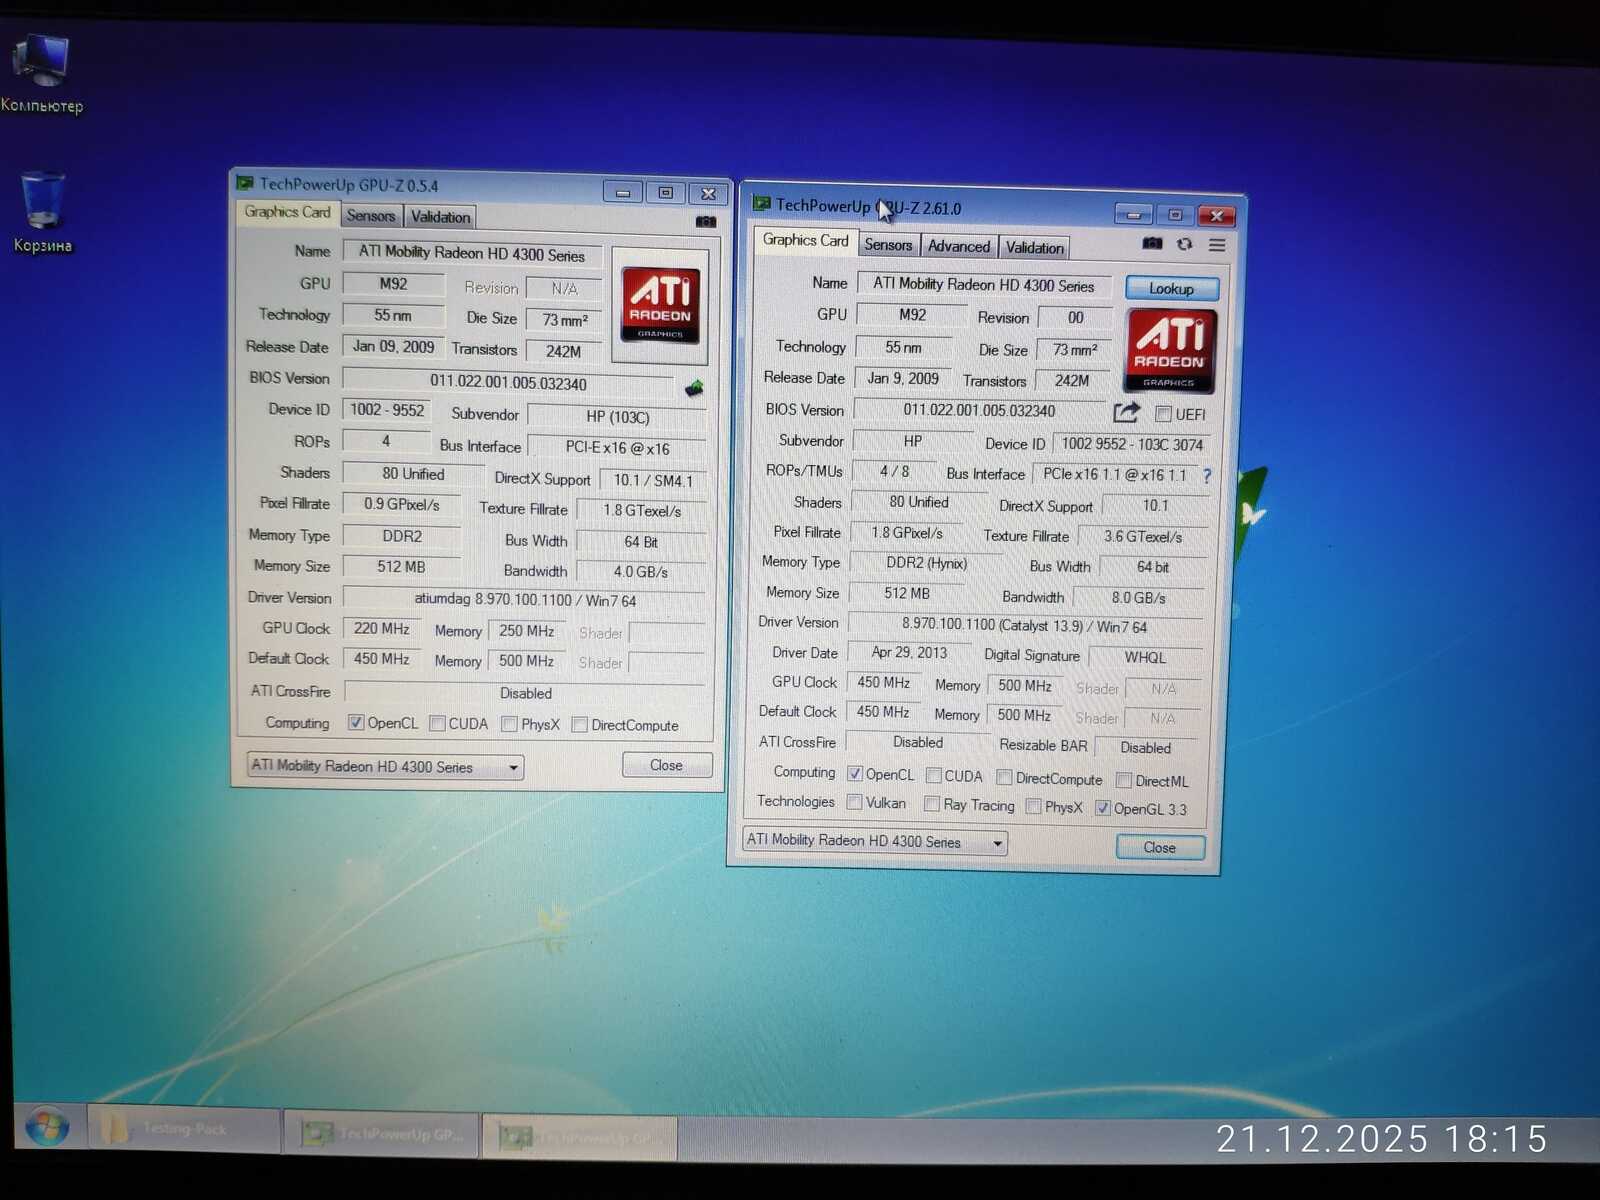Click the "10.1 / SM4.1" DirectX value
The height and width of the screenshot is (1200, 1600).
(x=653, y=480)
